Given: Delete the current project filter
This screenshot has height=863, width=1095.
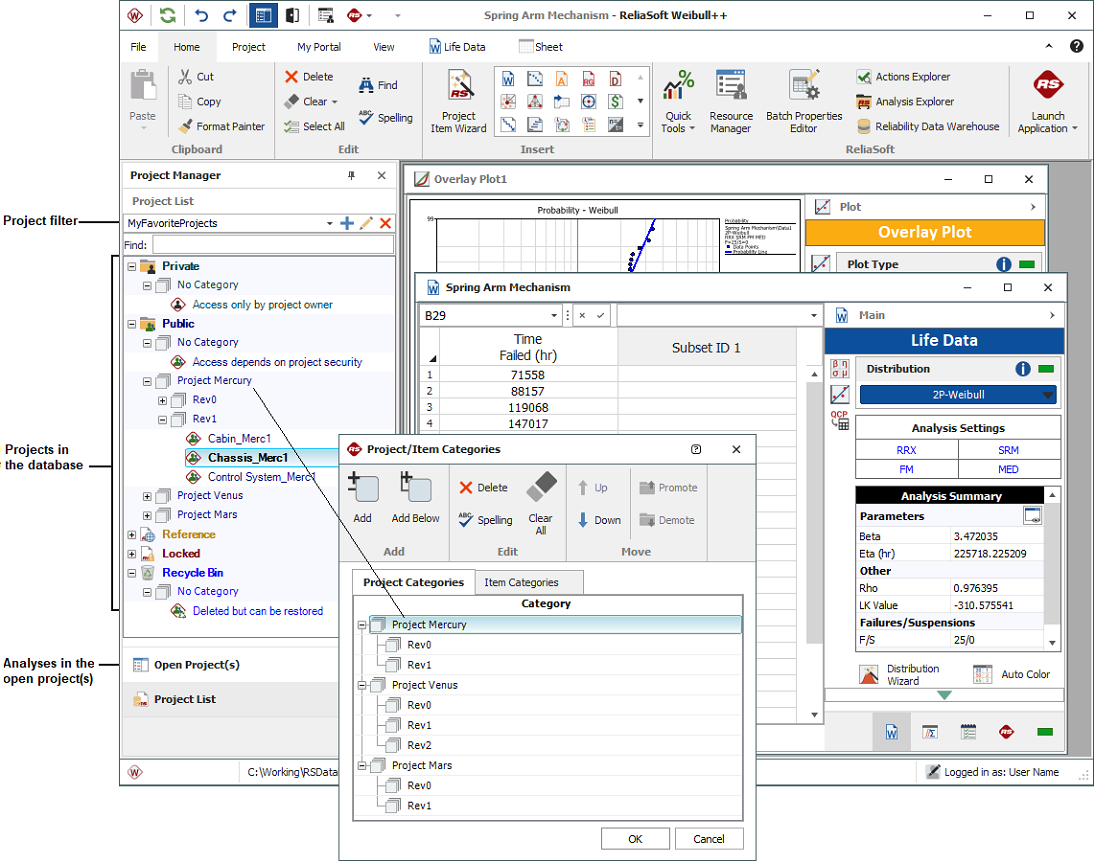Looking at the screenshot, I should point(385,223).
